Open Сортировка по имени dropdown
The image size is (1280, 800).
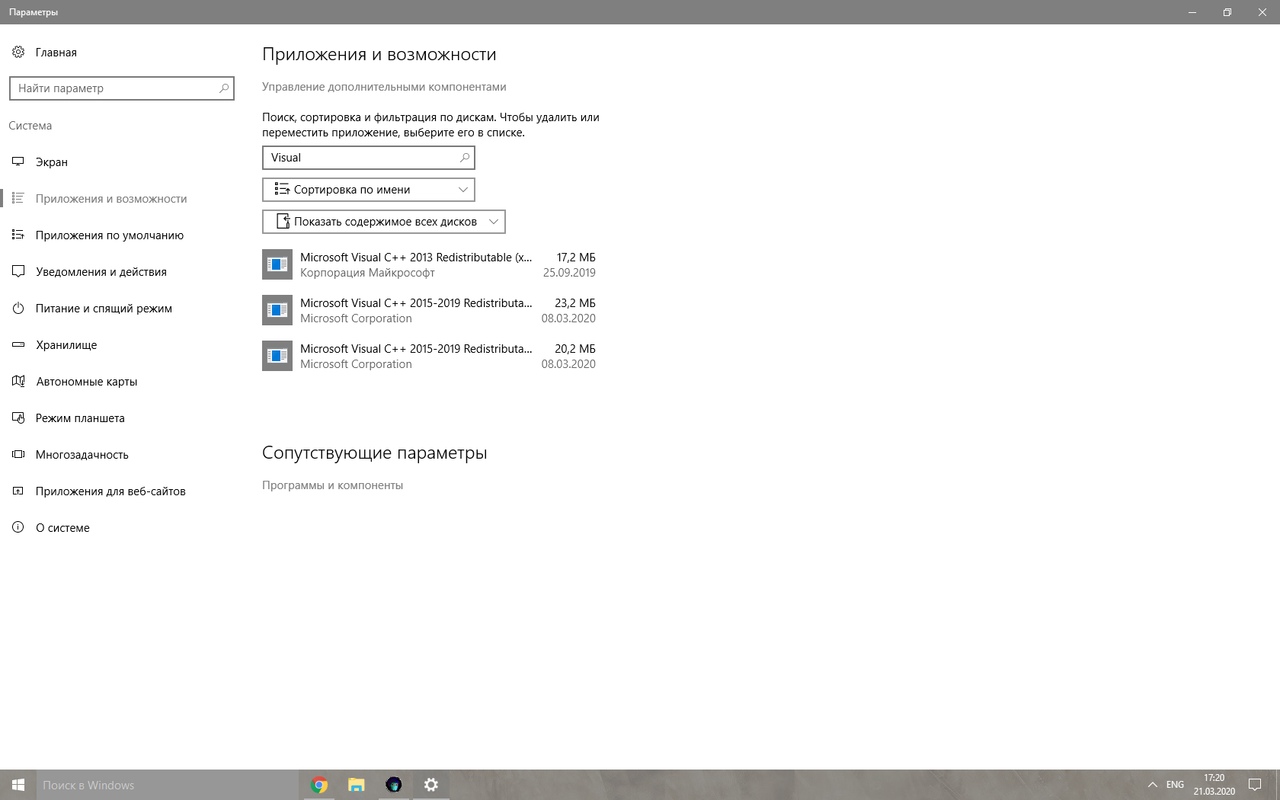point(368,189)
